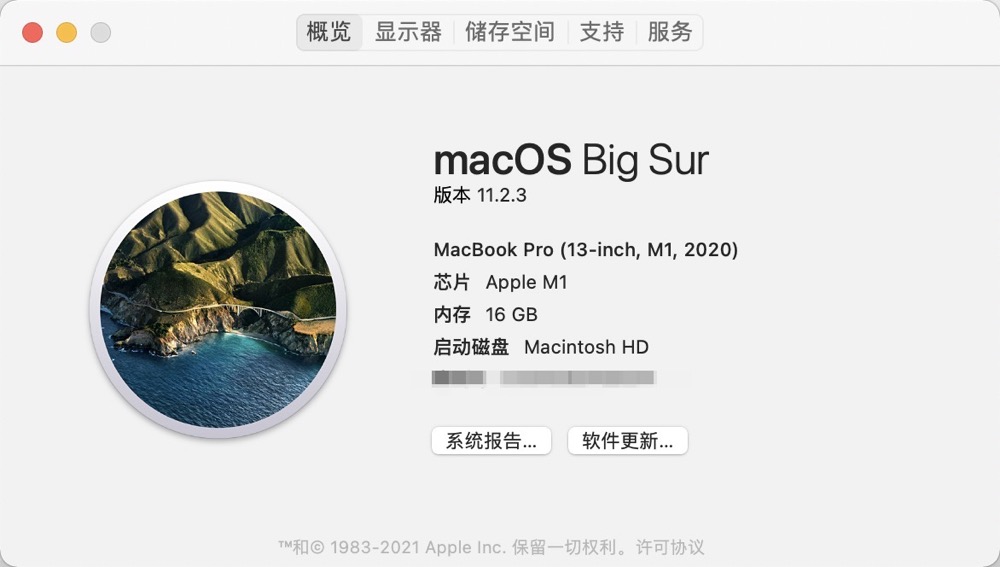Open the 许可协议 link
Image resolution: width=1000 pixels, height=567 pixels.
(670, 547)
